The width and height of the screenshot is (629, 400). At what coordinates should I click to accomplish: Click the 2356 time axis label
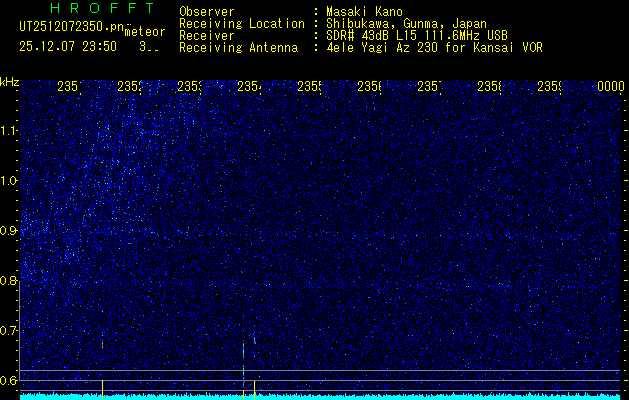click(369, 86)
